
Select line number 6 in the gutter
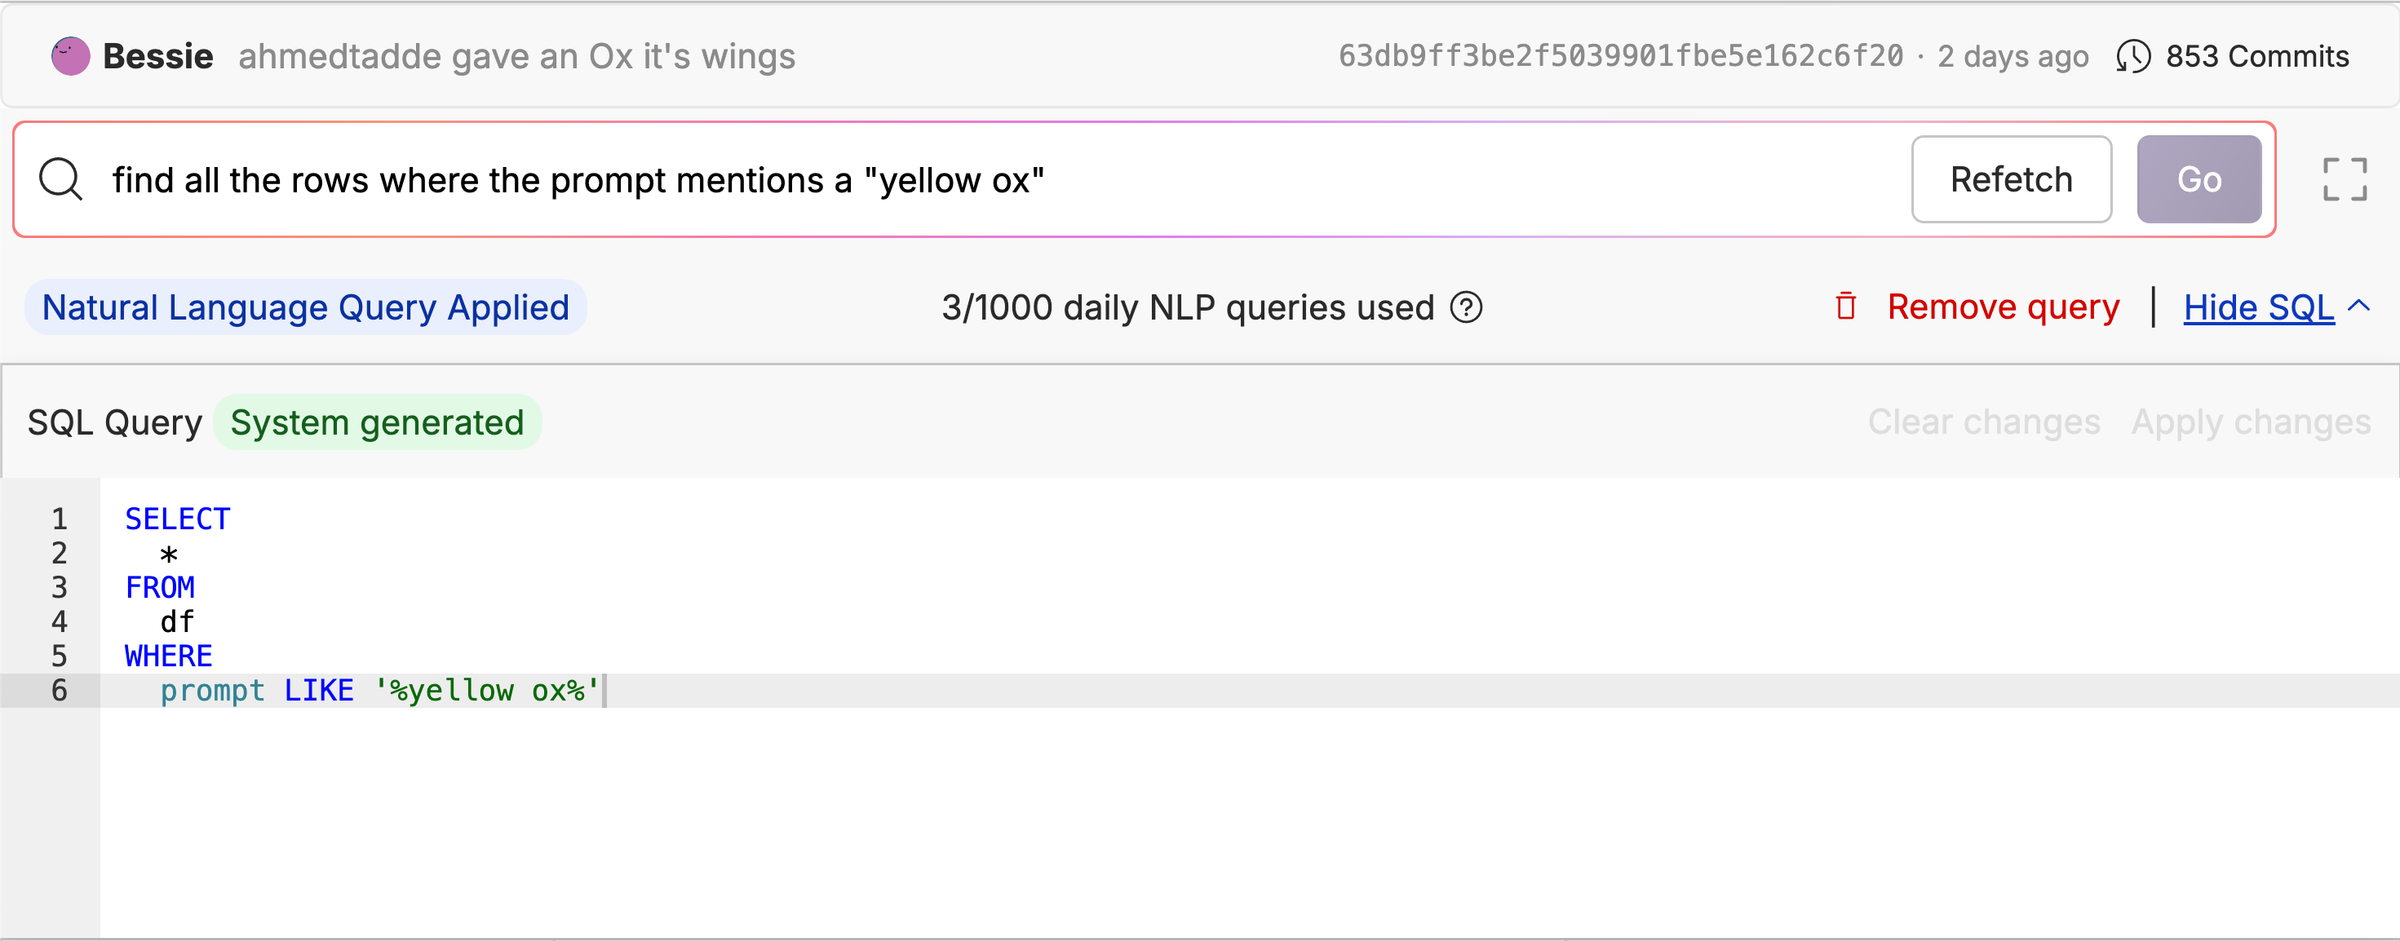(58, 690)
